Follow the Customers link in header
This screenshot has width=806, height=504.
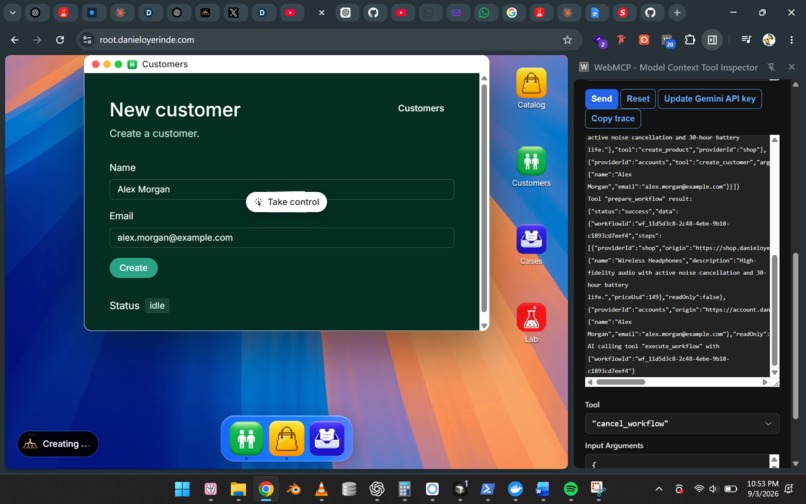tap(421, 108)
